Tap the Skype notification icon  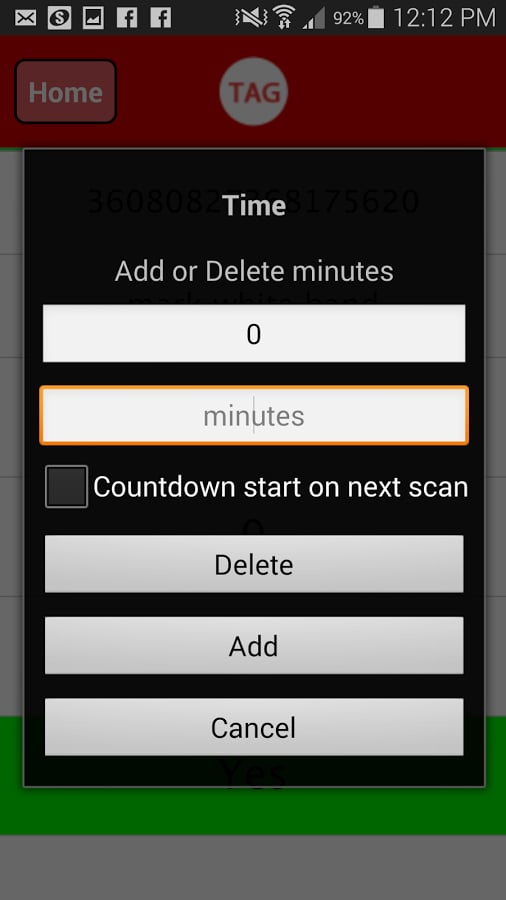click(x=59, y=18)
